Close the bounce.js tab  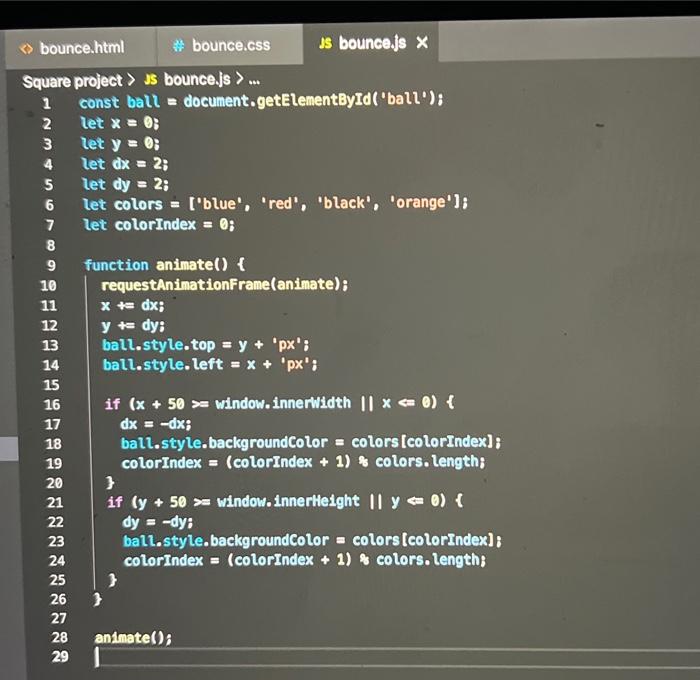pos(422,43)
